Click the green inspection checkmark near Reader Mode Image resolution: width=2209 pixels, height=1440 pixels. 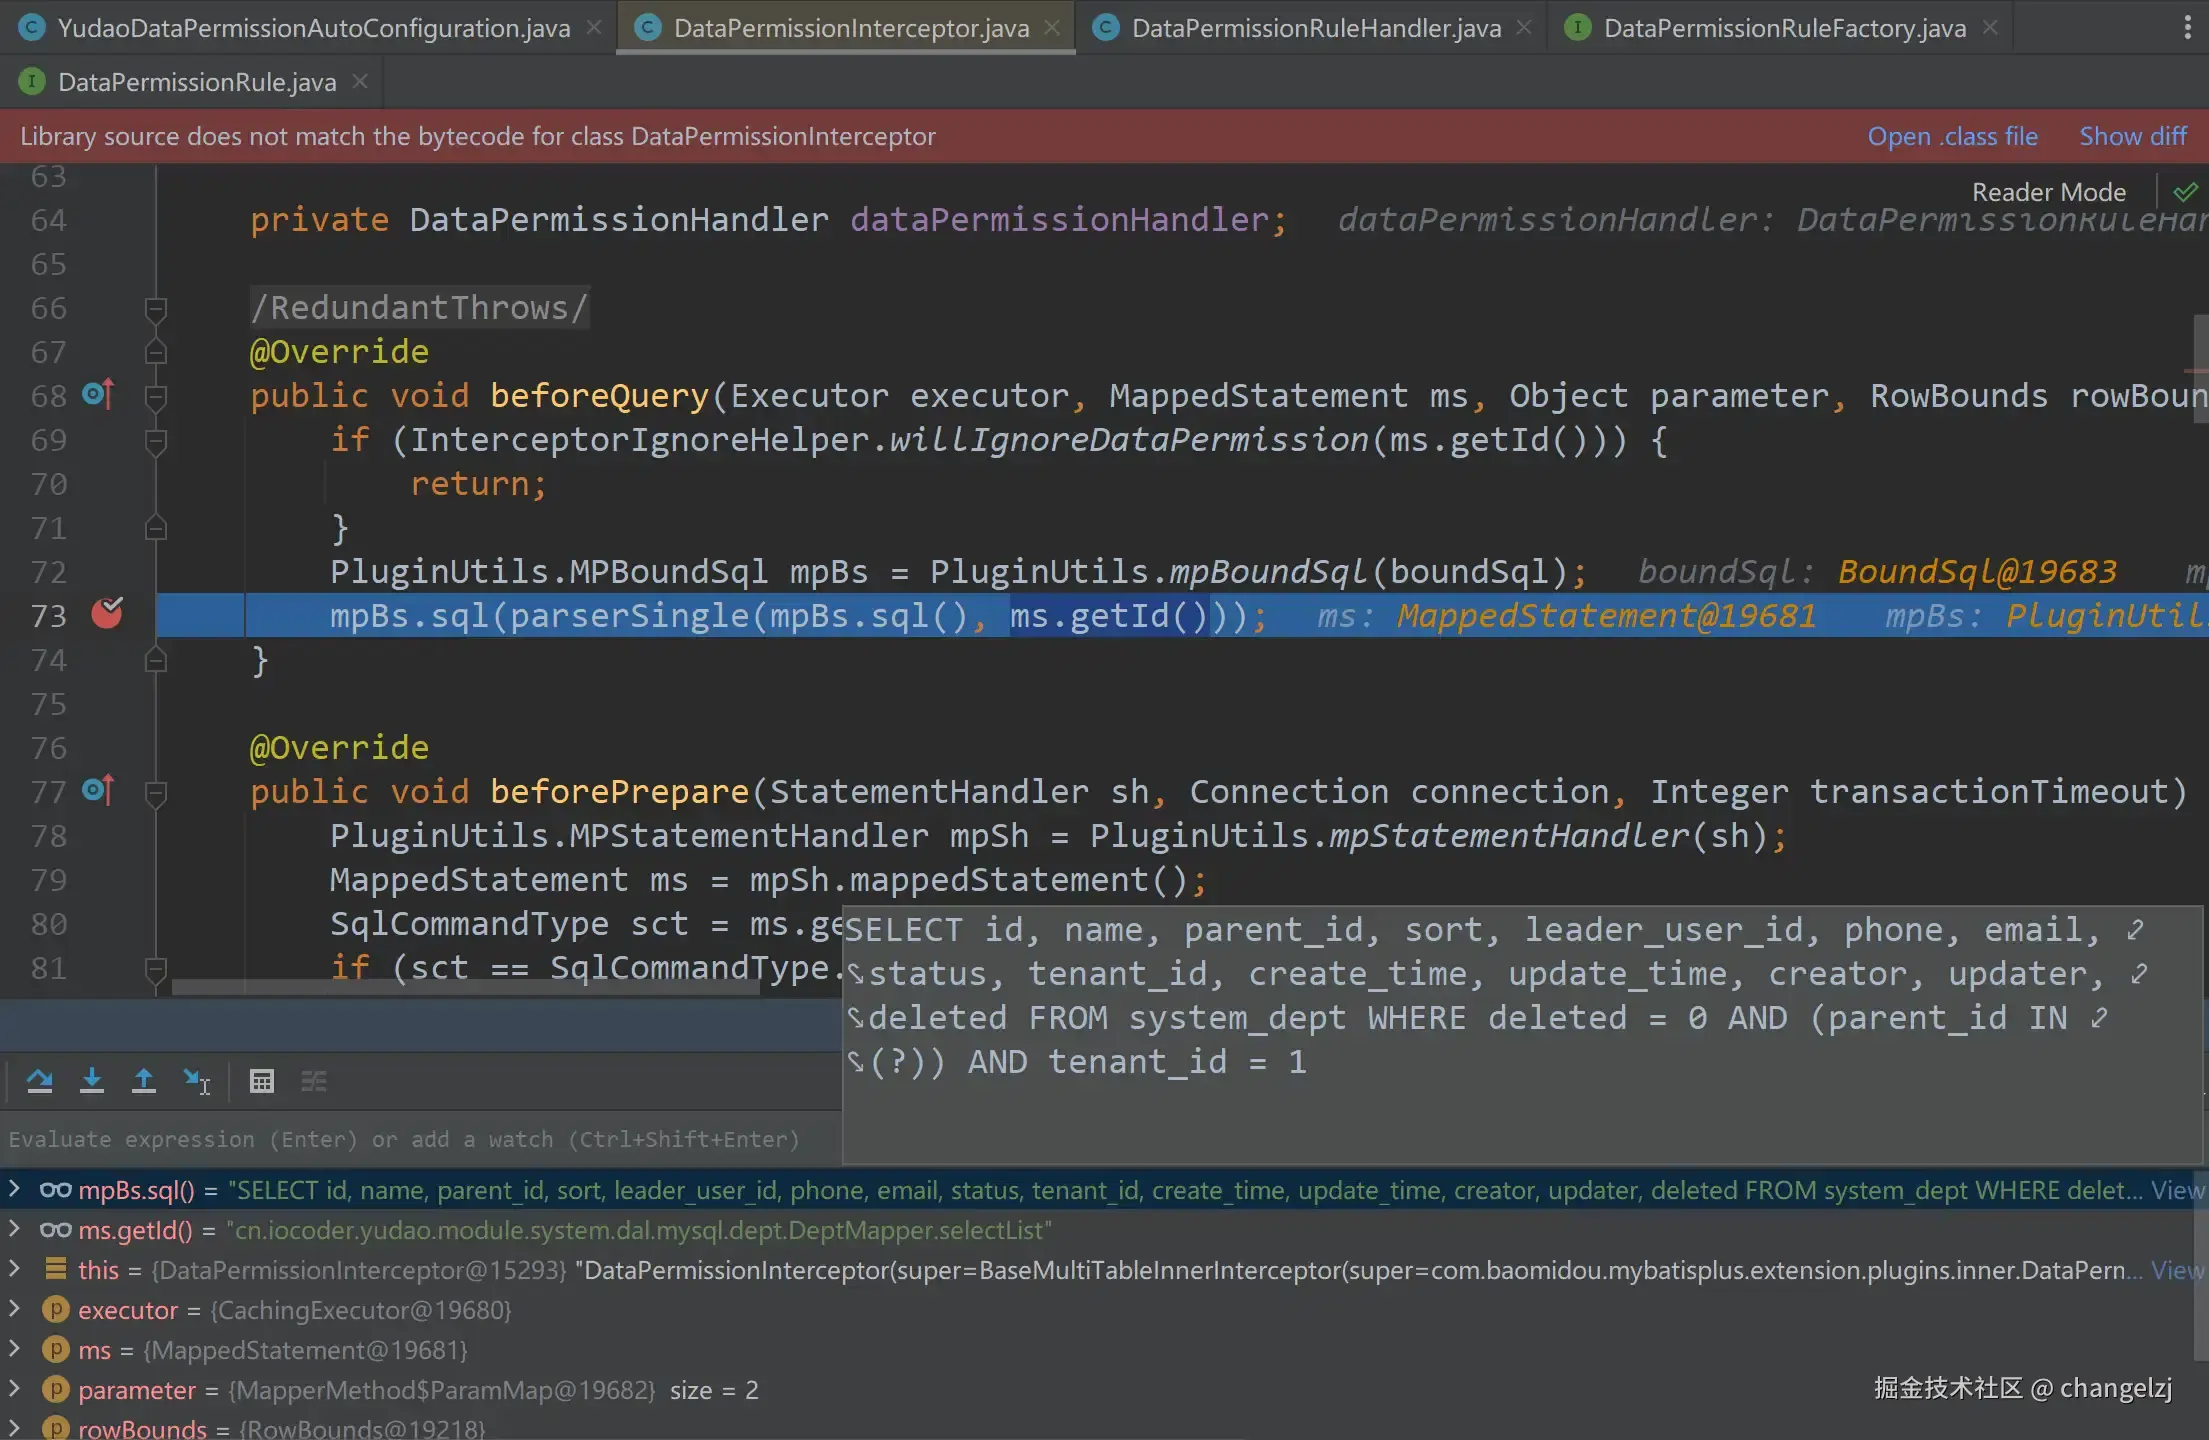click(2186, 191)
